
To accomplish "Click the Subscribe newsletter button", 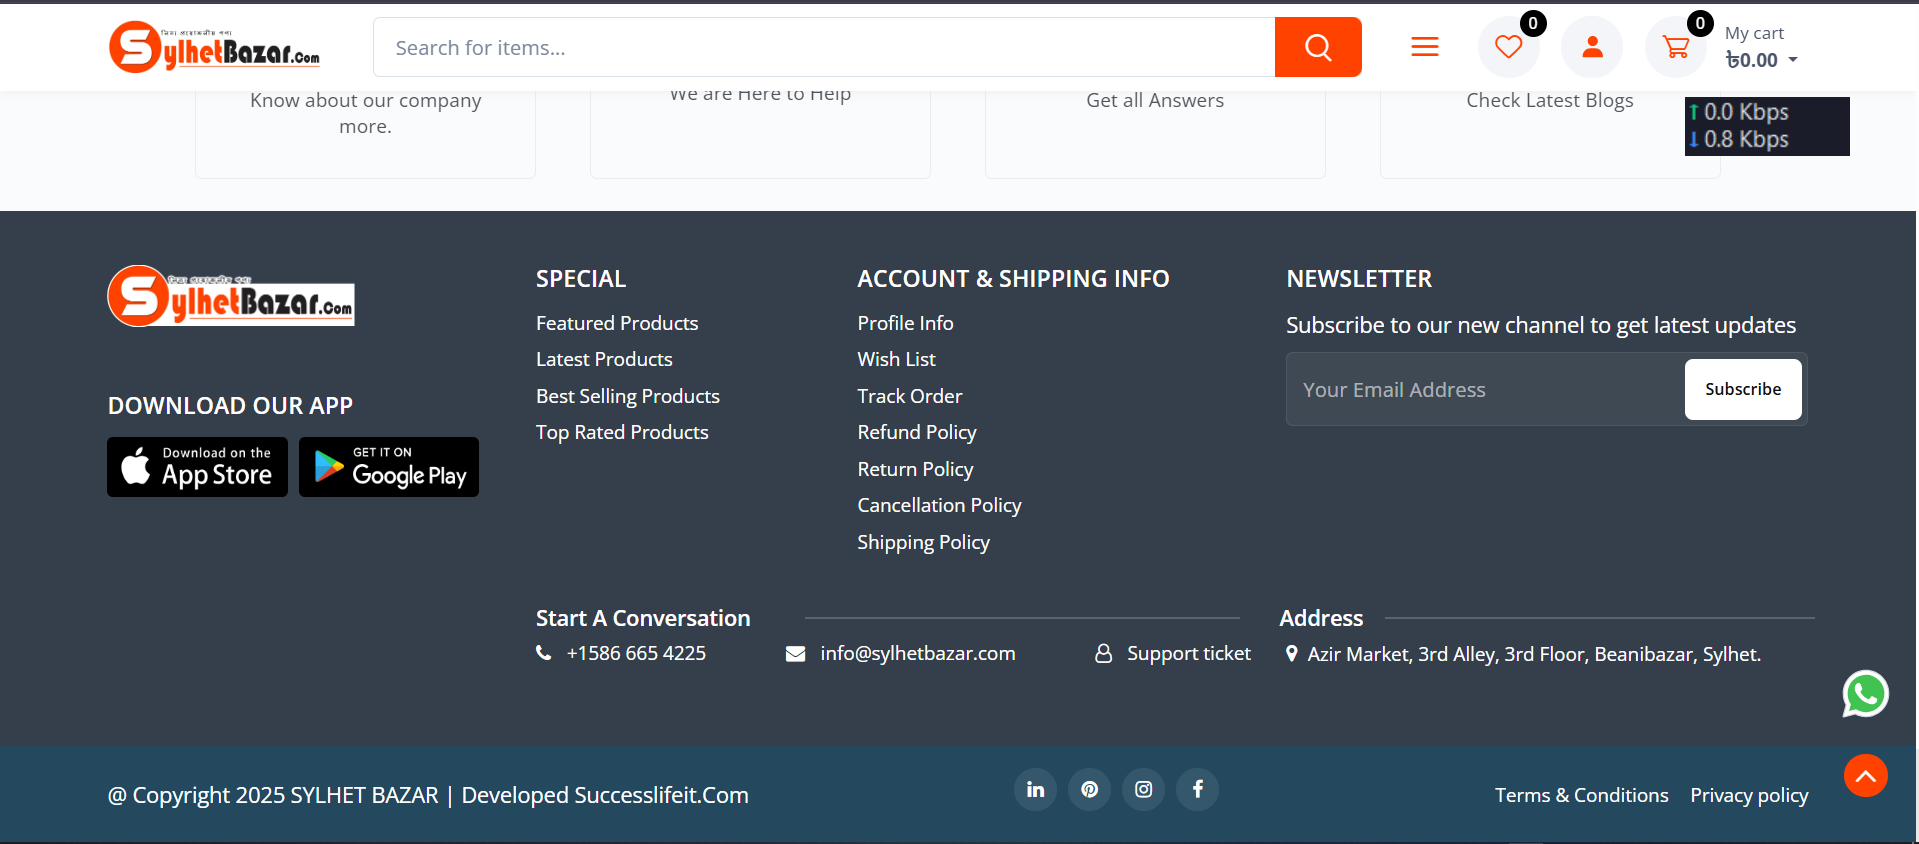I will click(1742, 389).
